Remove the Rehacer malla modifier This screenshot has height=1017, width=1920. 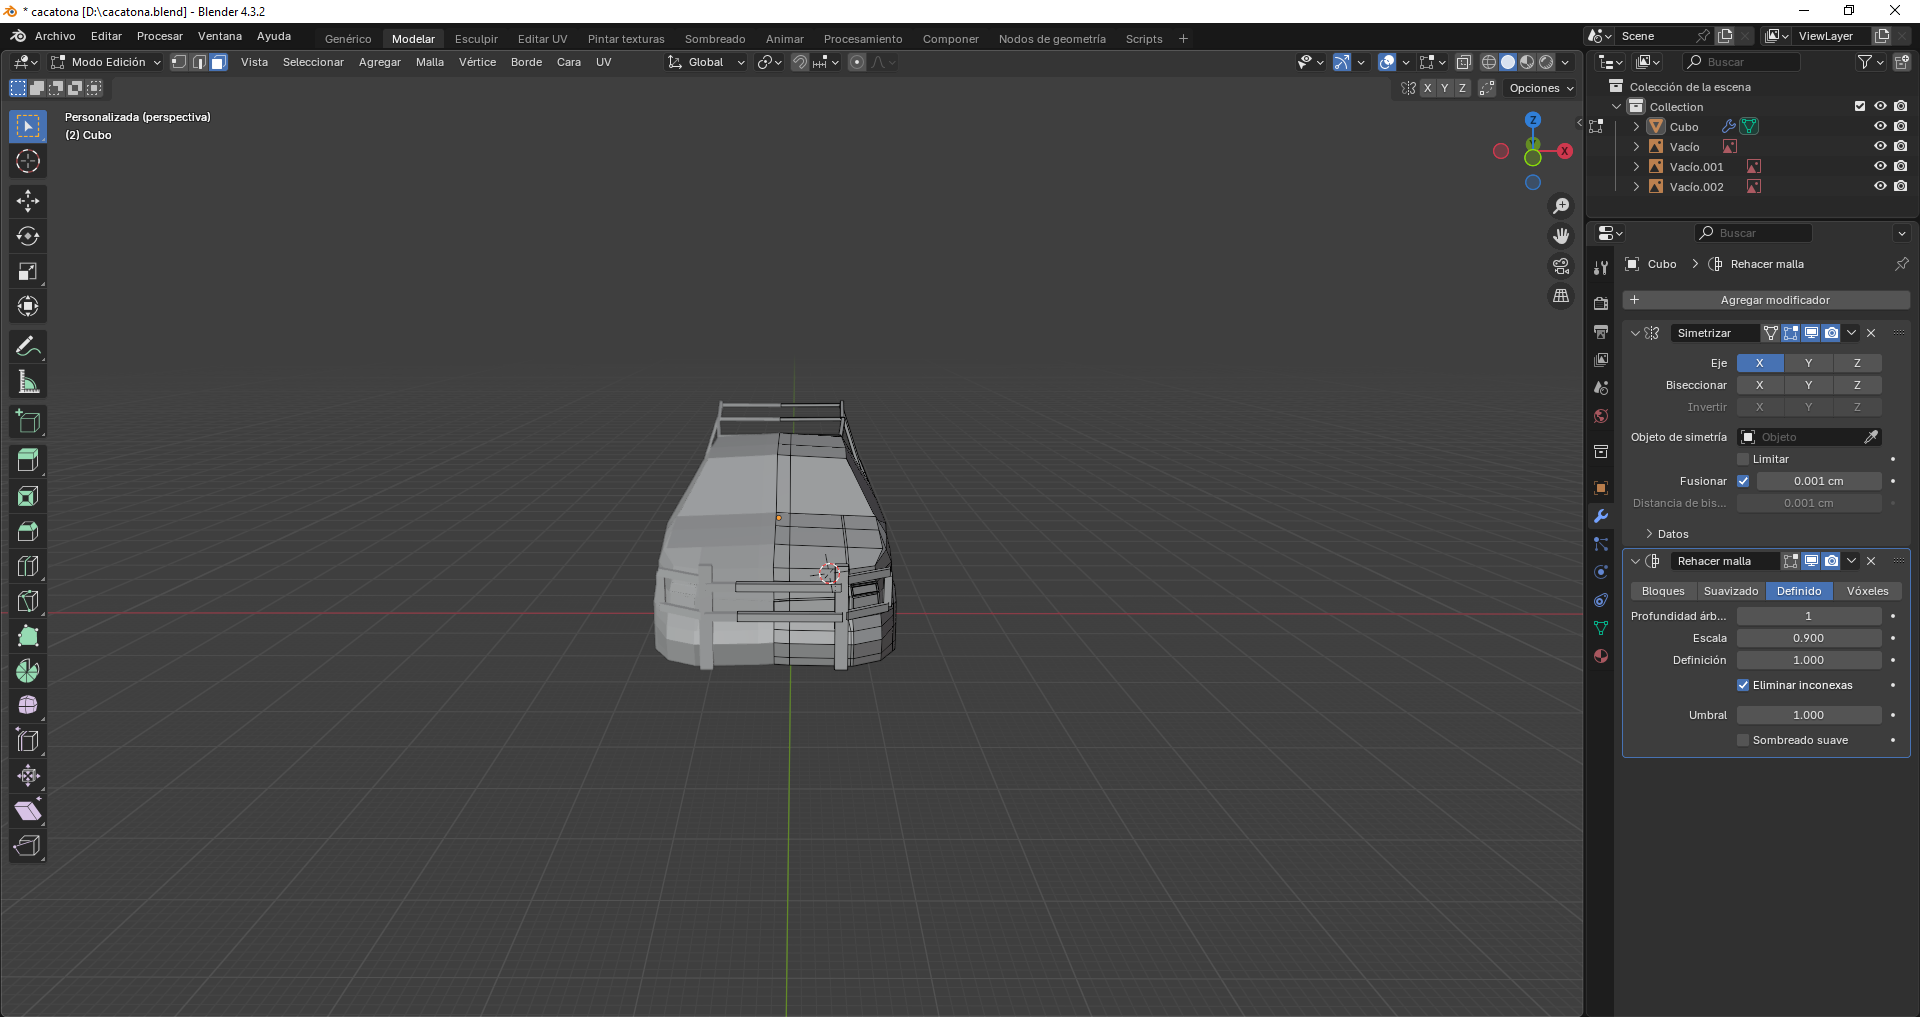coord(1871,561)
